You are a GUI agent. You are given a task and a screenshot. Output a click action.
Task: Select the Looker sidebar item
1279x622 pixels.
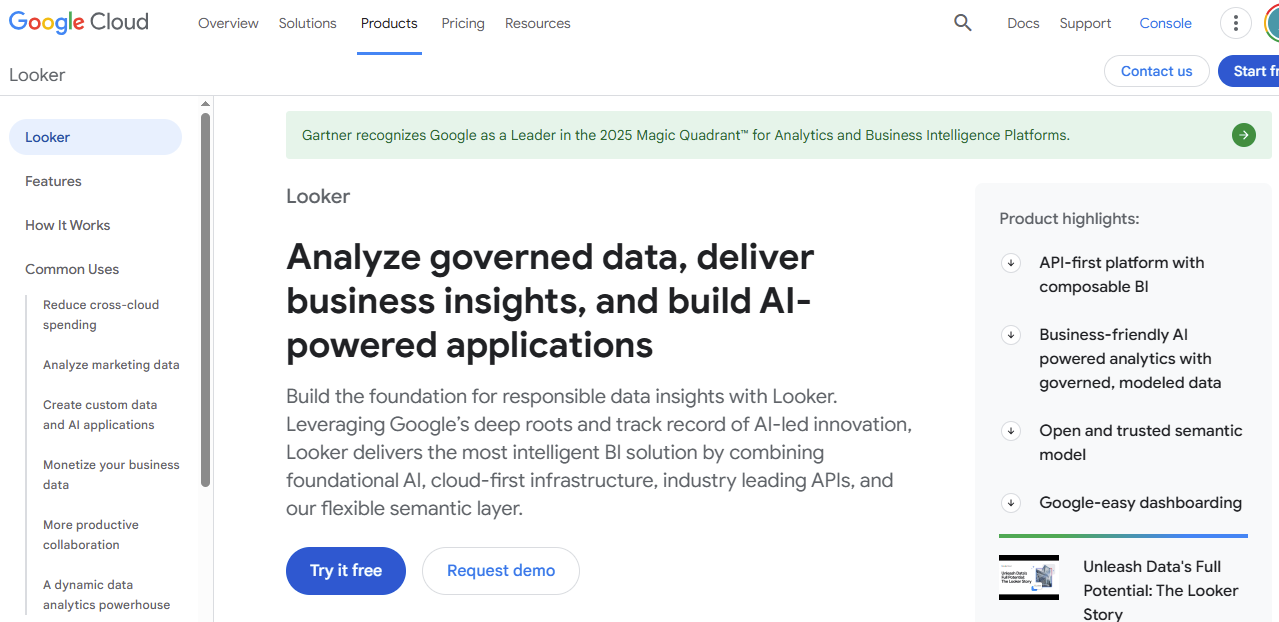95,137
